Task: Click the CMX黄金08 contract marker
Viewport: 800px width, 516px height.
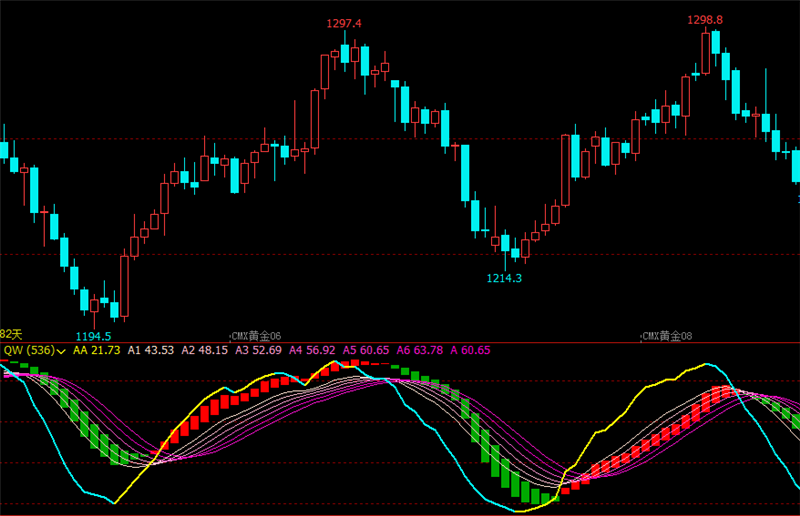Action: coord(667,336)
